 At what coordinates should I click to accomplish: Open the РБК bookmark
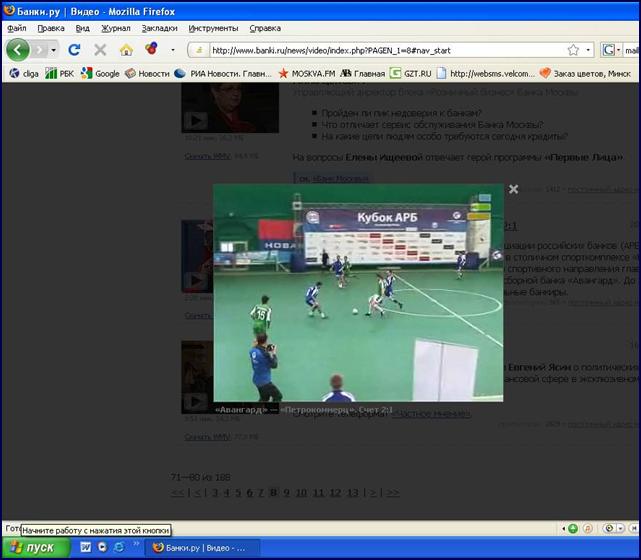60,74
